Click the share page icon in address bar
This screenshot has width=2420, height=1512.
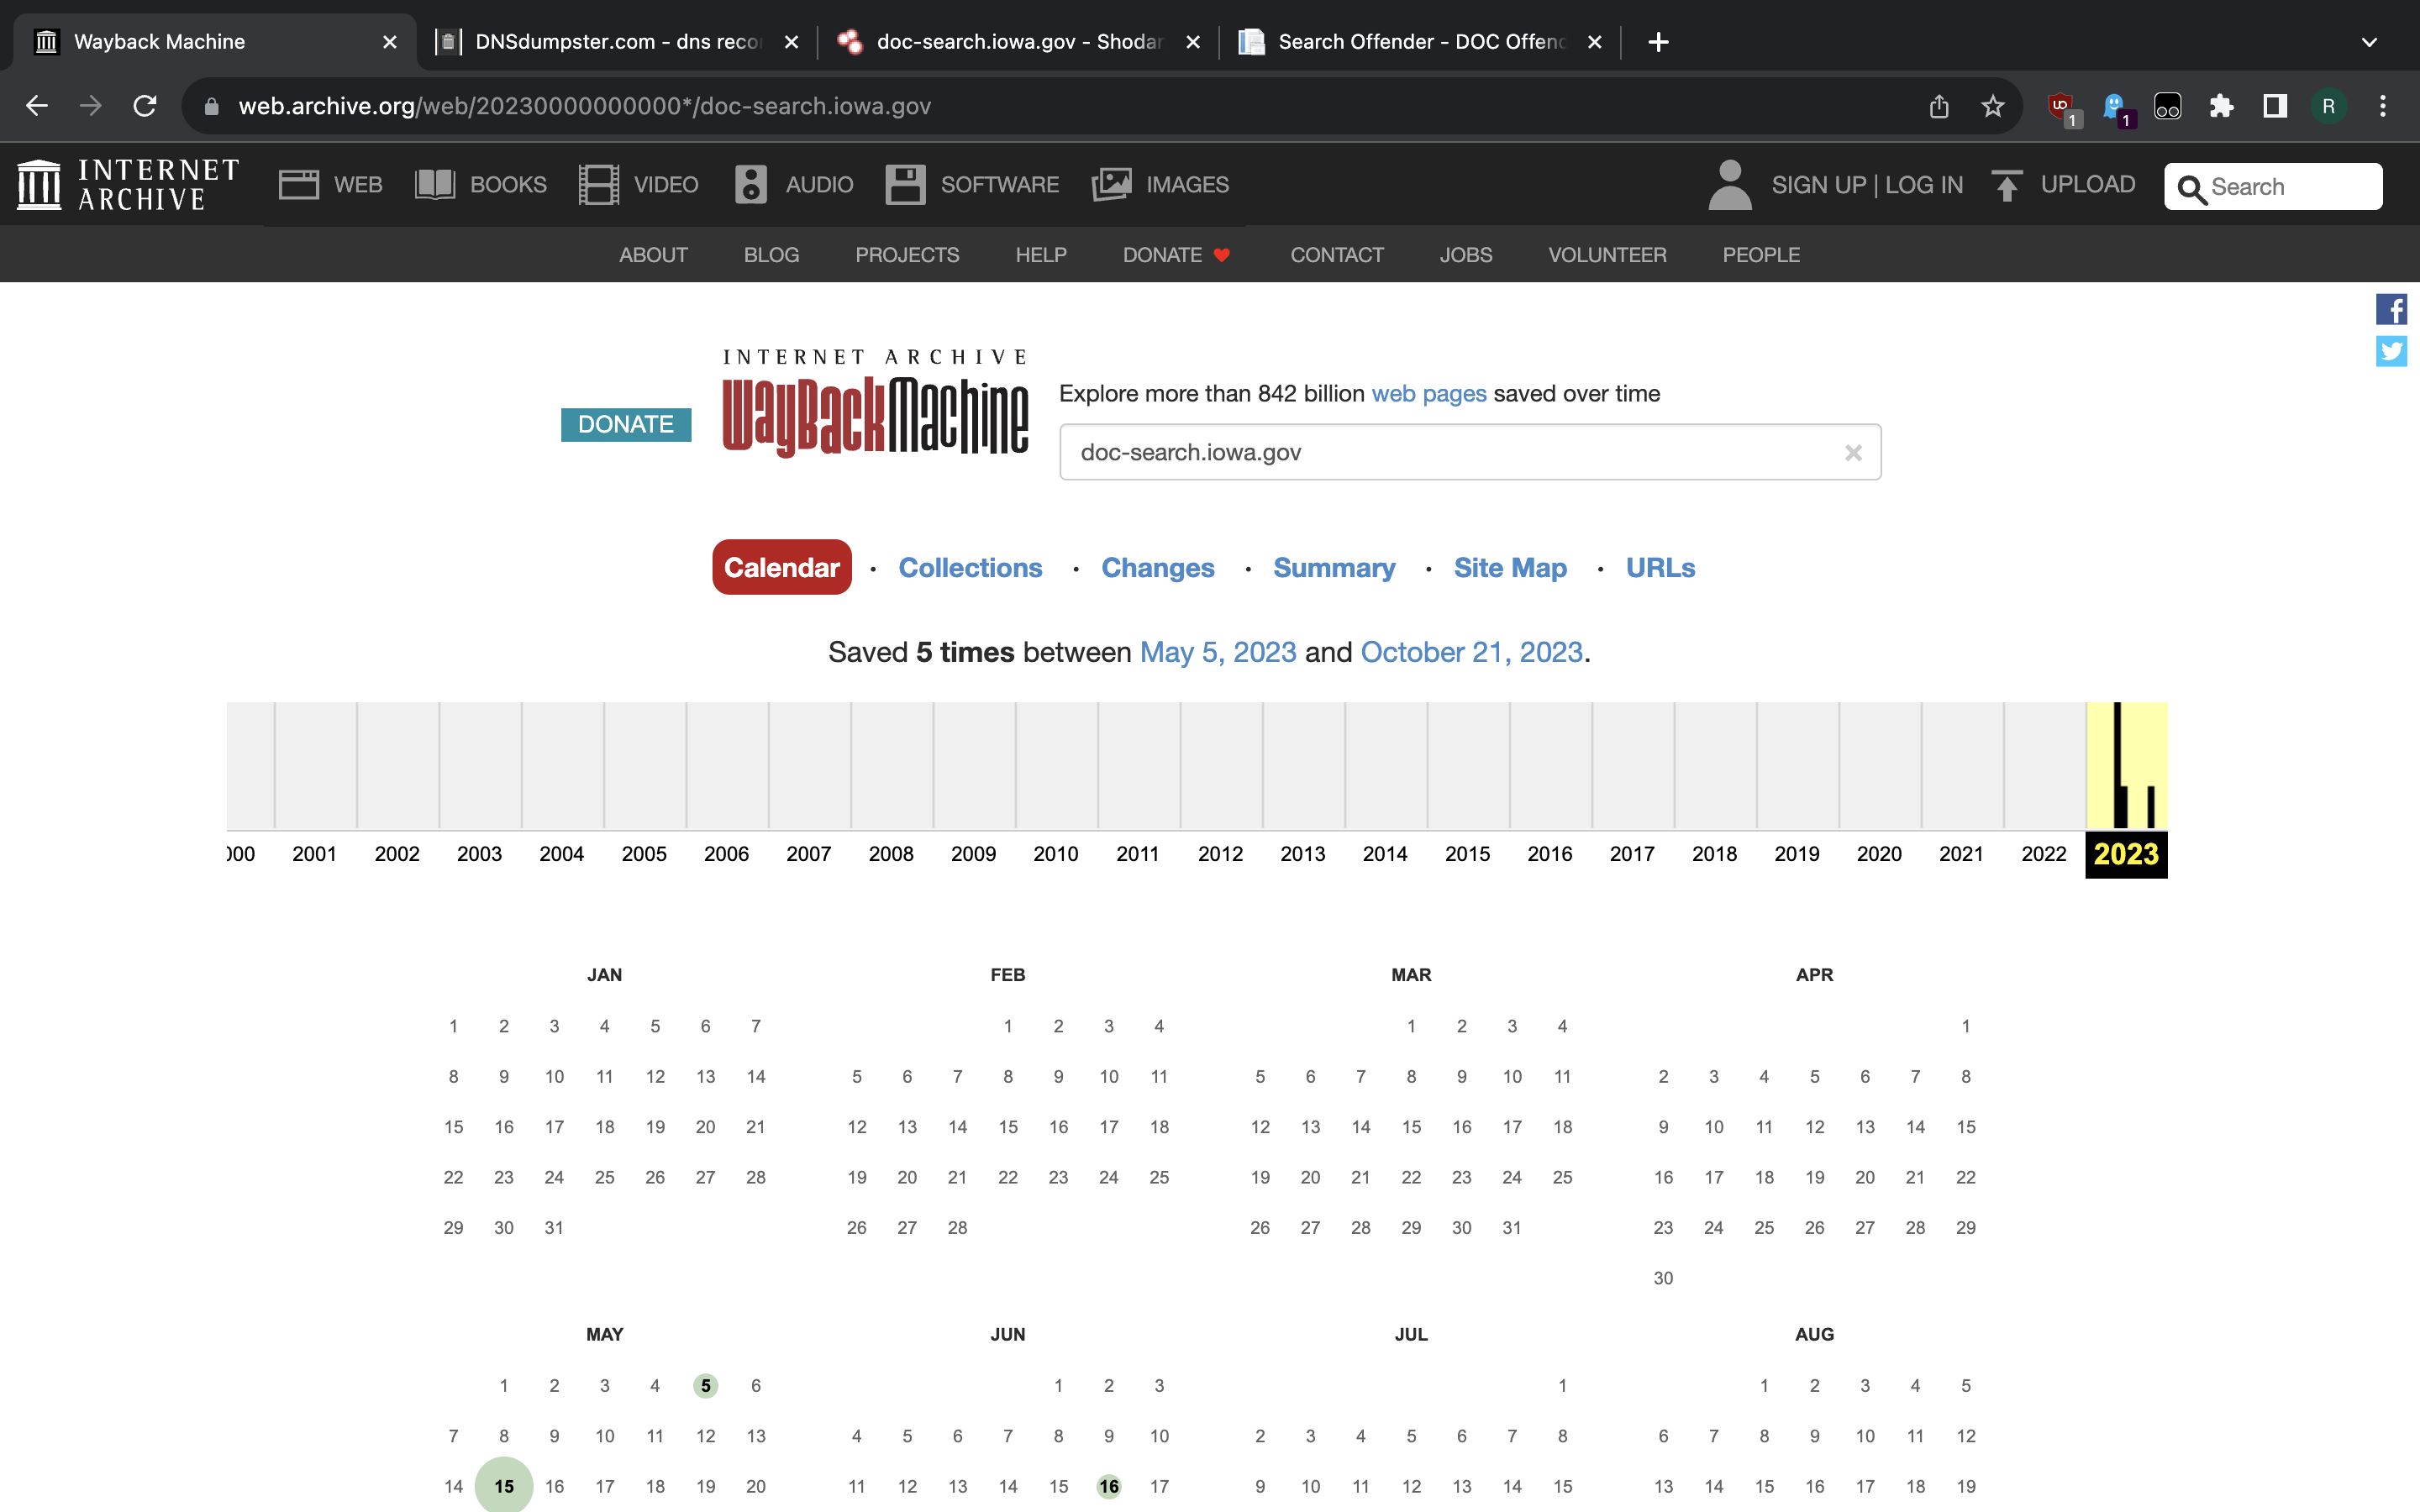[1939, 106]
